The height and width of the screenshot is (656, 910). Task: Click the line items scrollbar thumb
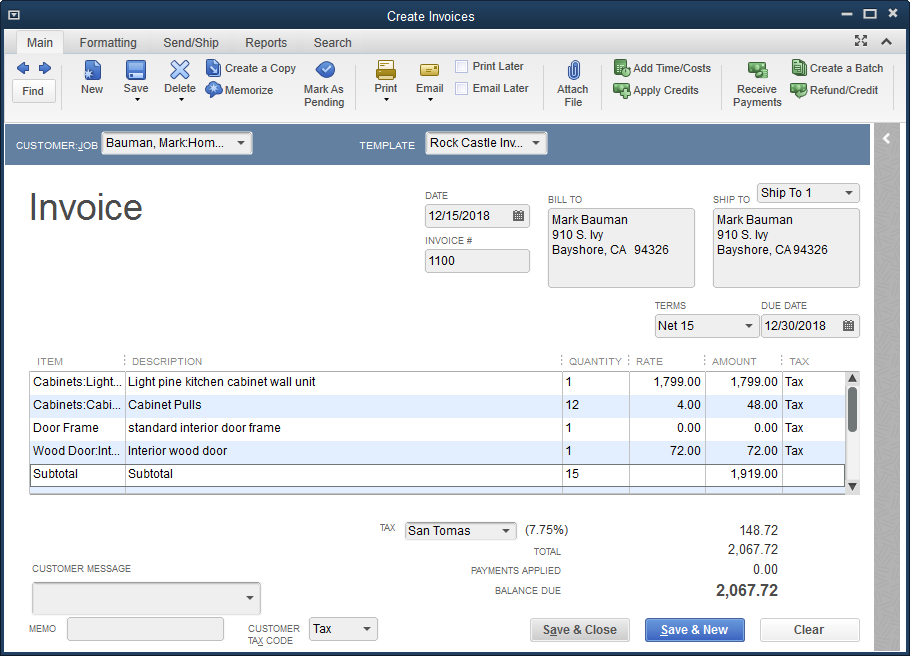coord(852,409)
